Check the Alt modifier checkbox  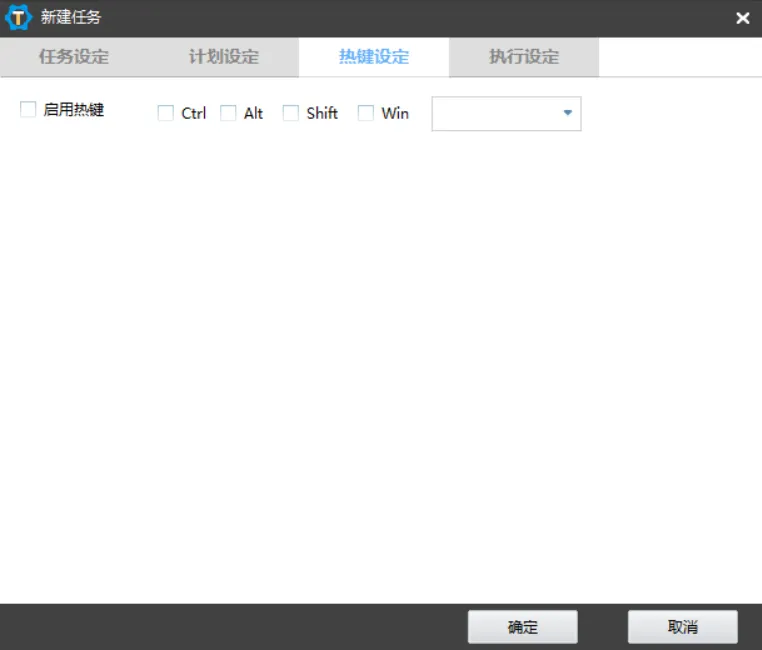click(x=228, y=113)
